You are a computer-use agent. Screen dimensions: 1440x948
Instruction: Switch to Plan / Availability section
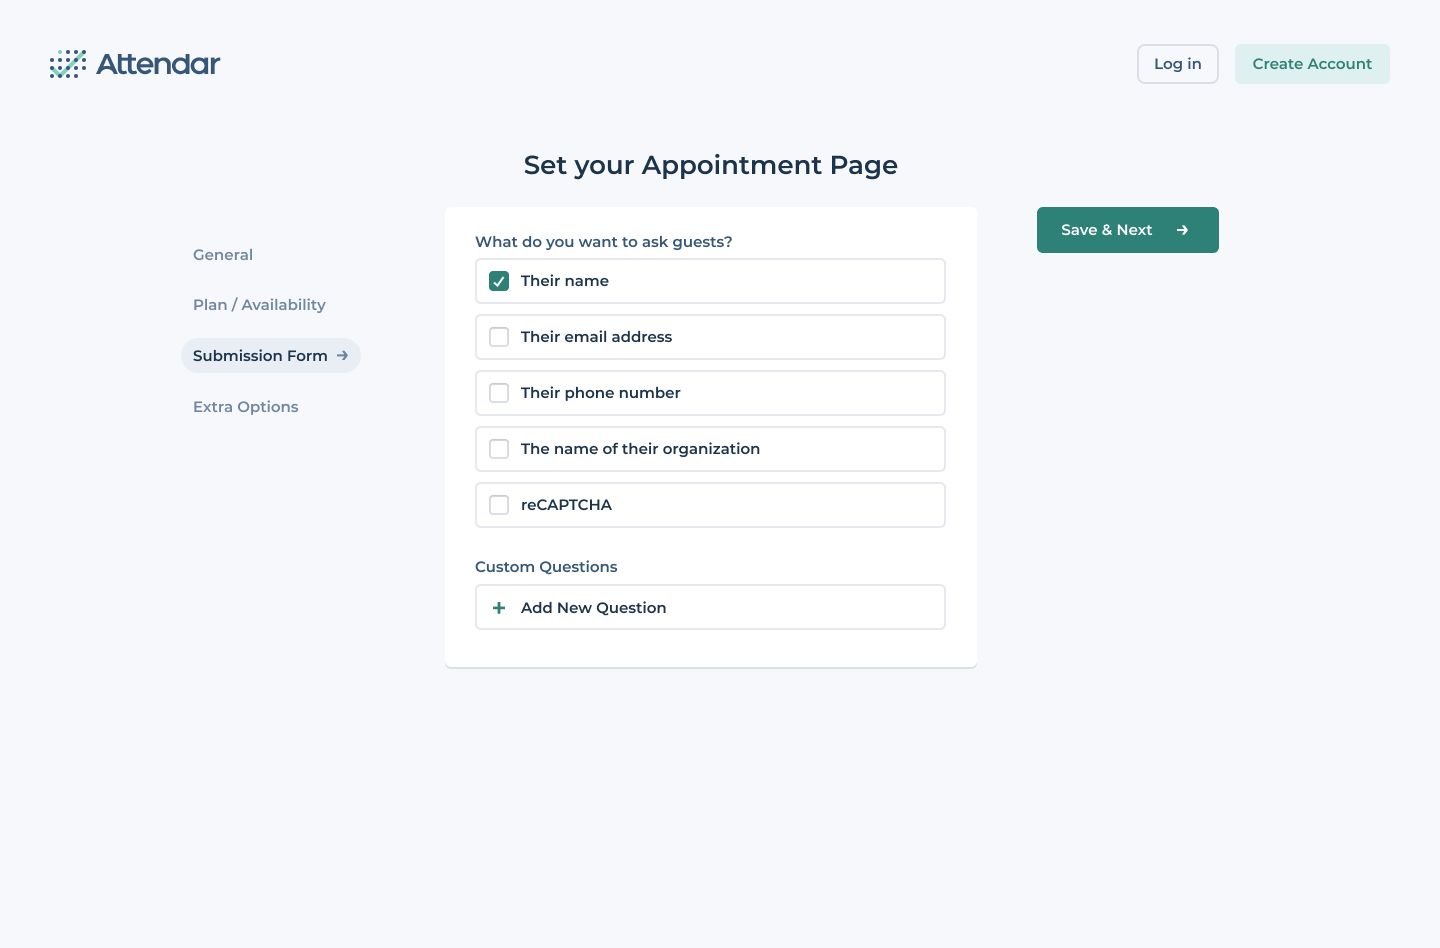[x=259, y=305]
